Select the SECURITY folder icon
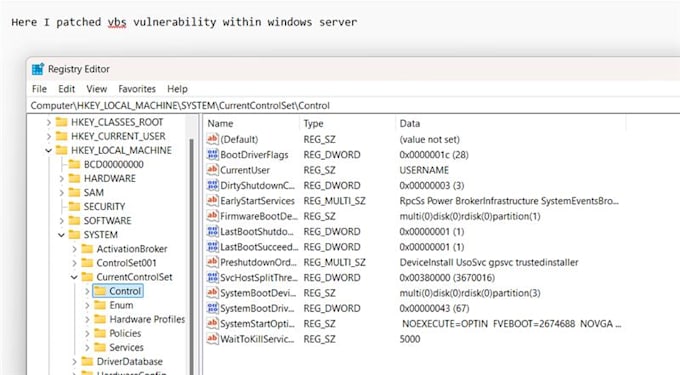The width and height of the screenshot is (680, 375). tap(75, 206)
